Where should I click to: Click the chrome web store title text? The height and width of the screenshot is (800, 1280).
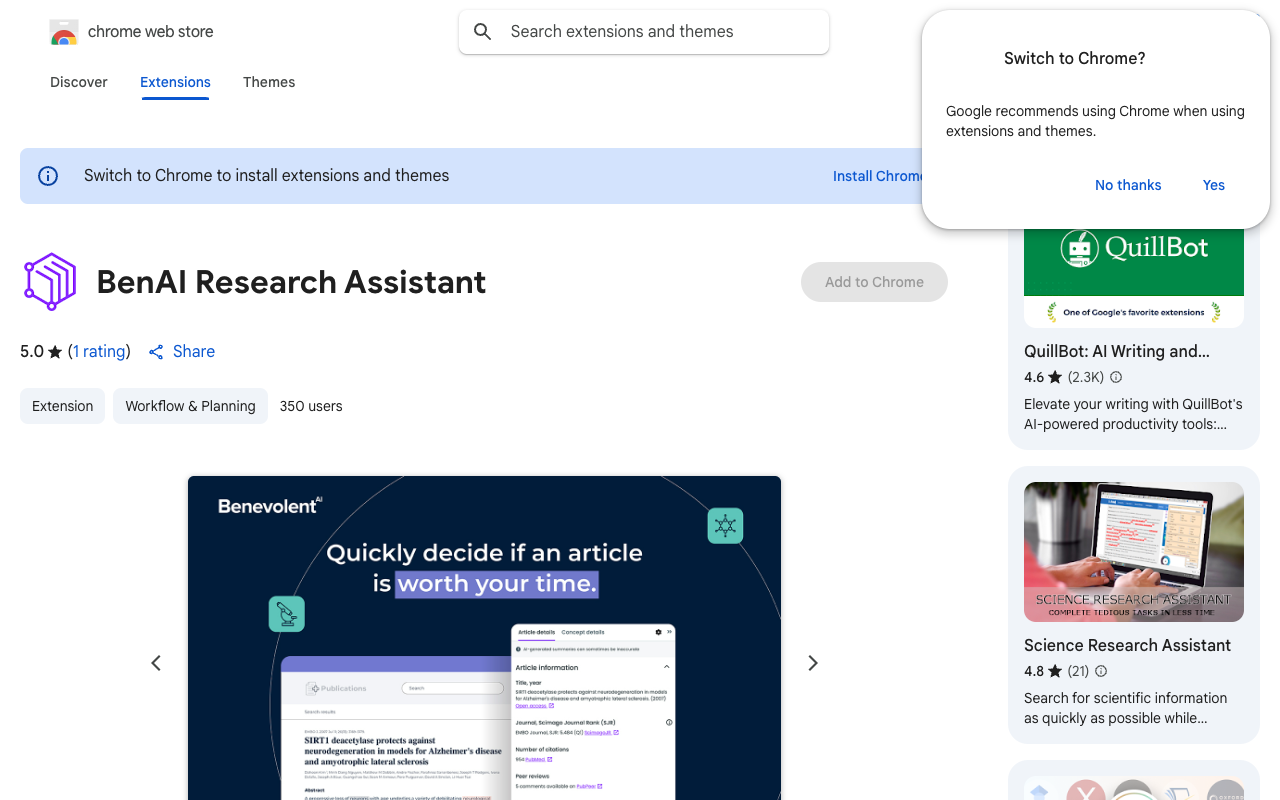coord(151,32)
